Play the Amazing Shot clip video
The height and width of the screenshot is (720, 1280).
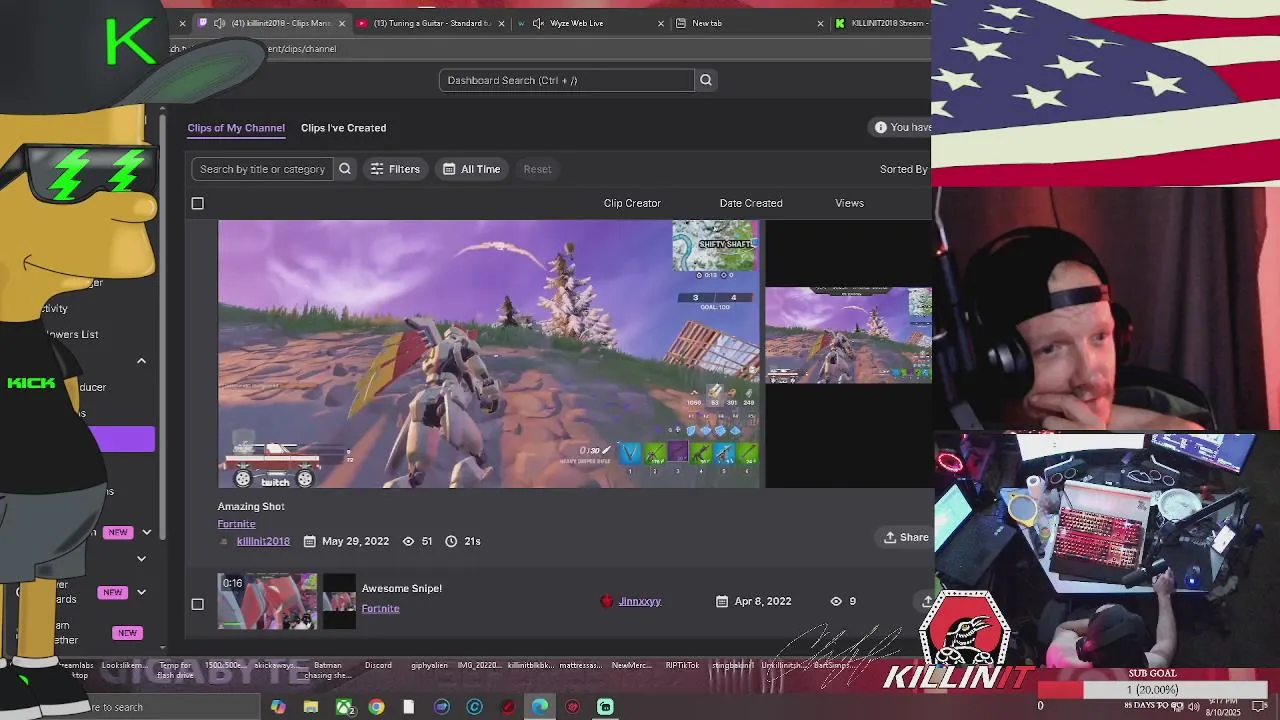click(x=490, y=354)
